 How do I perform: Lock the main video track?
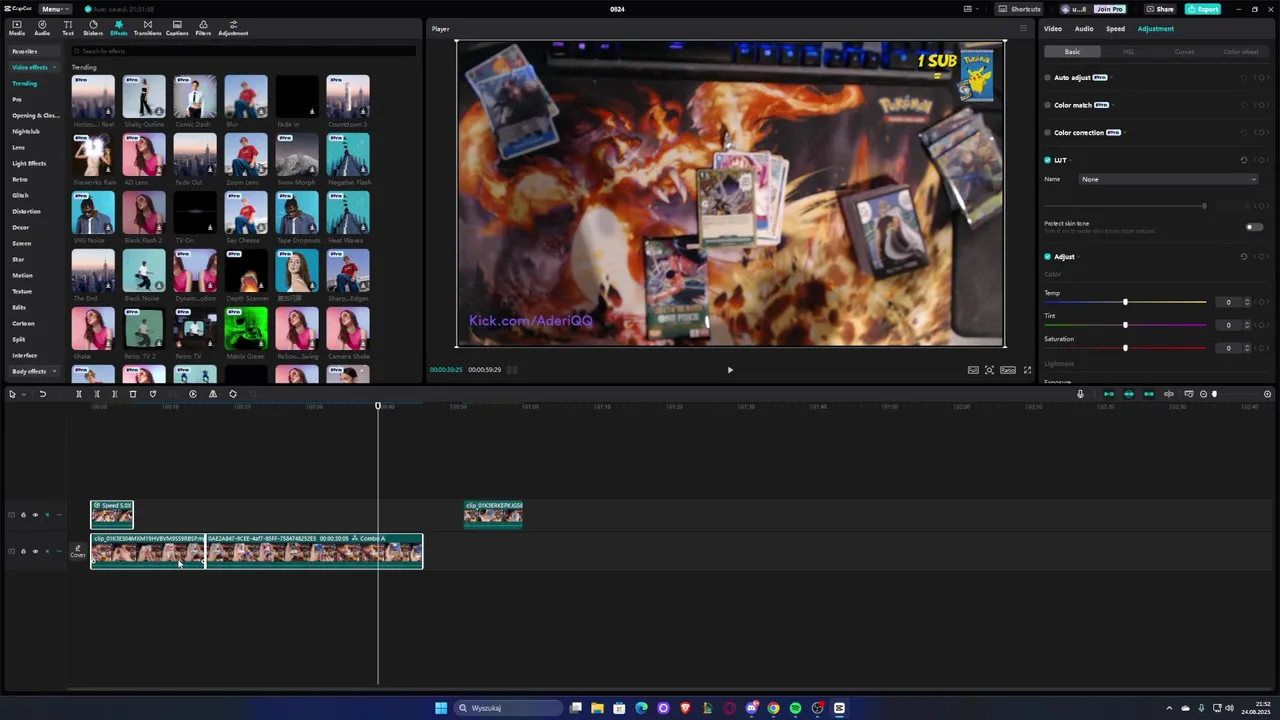23,551
